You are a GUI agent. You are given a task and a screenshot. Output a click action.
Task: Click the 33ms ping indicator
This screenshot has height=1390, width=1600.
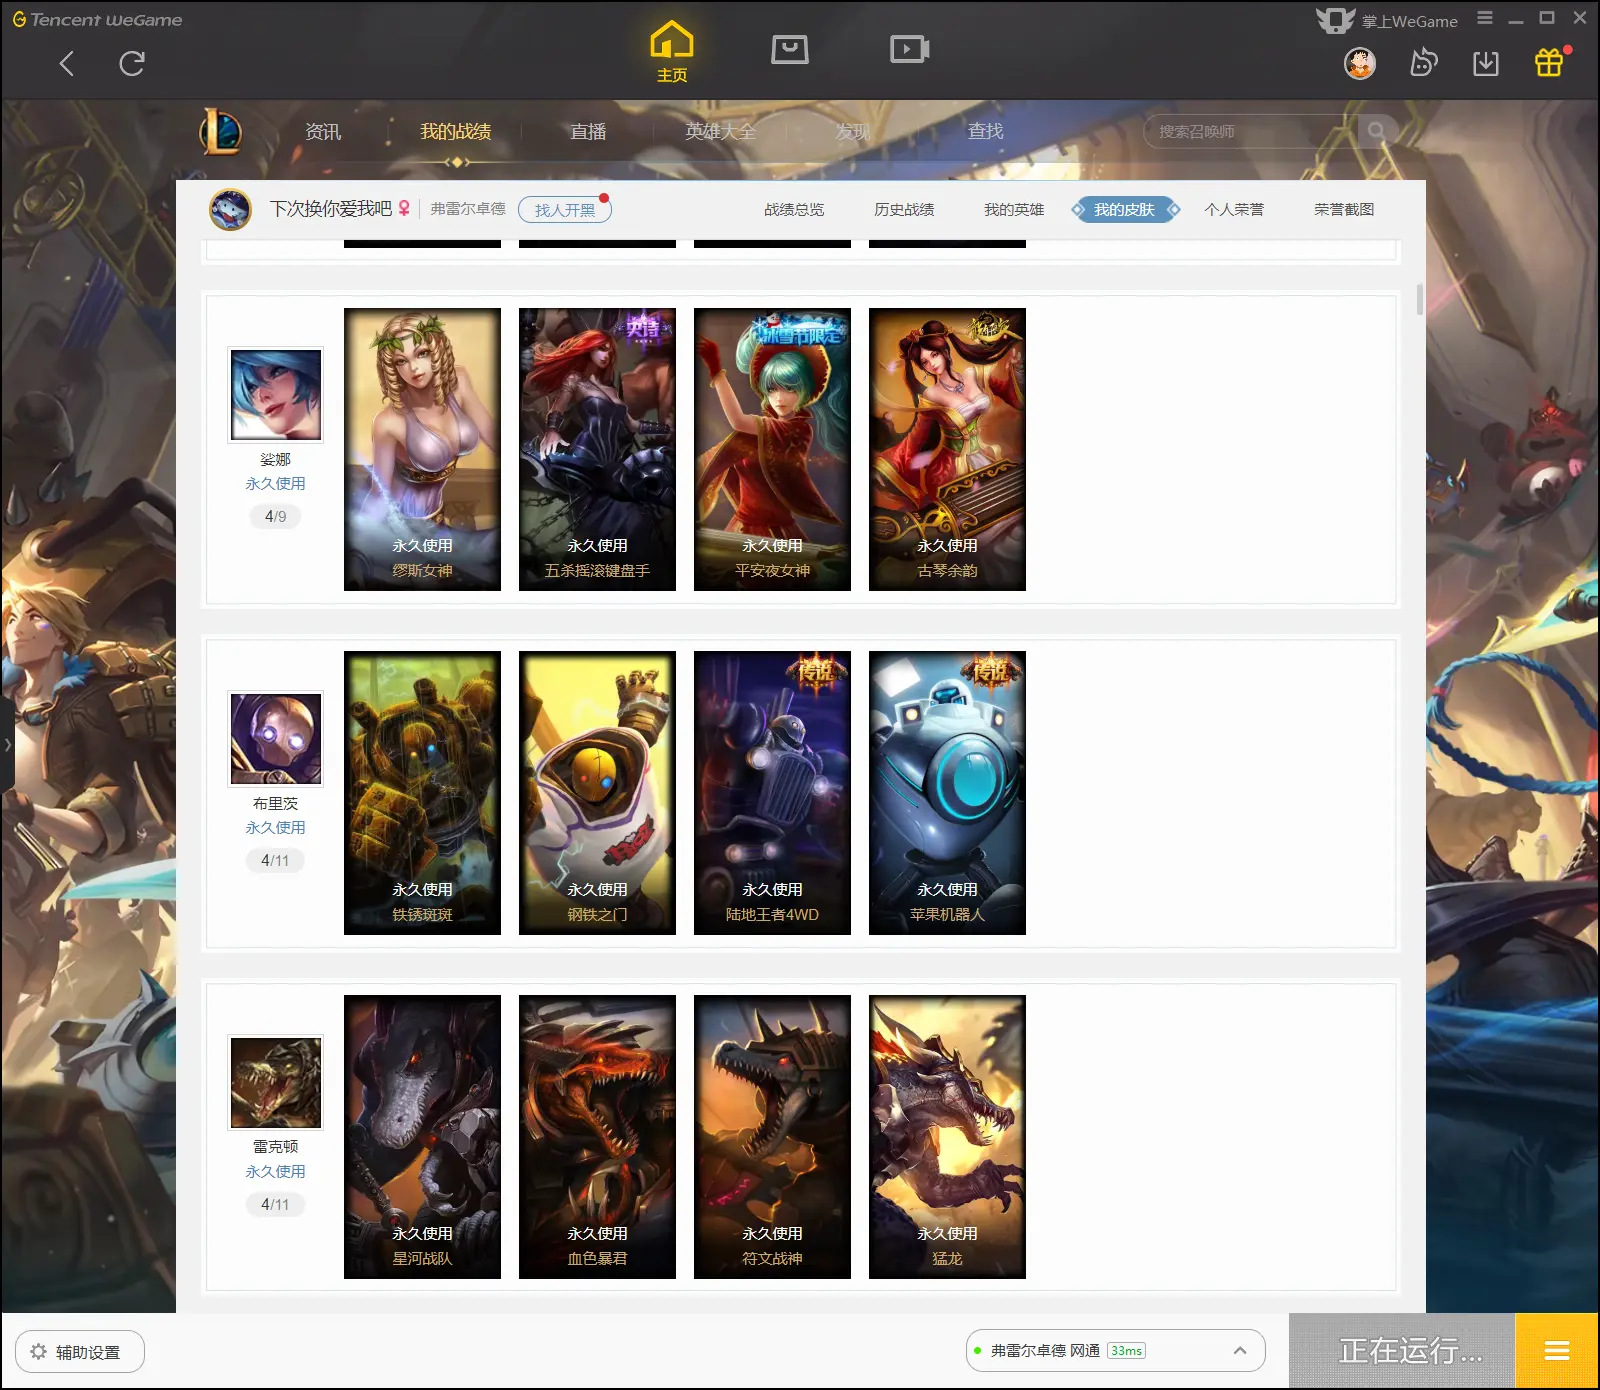(1126, 1351)
